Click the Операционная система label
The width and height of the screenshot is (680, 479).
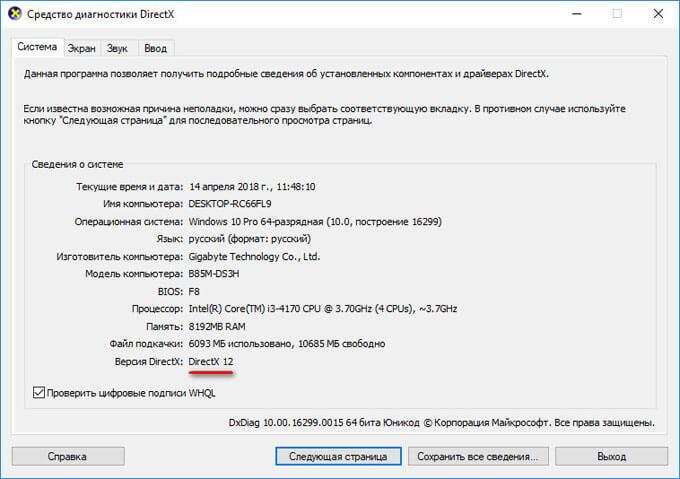point(129,222)
